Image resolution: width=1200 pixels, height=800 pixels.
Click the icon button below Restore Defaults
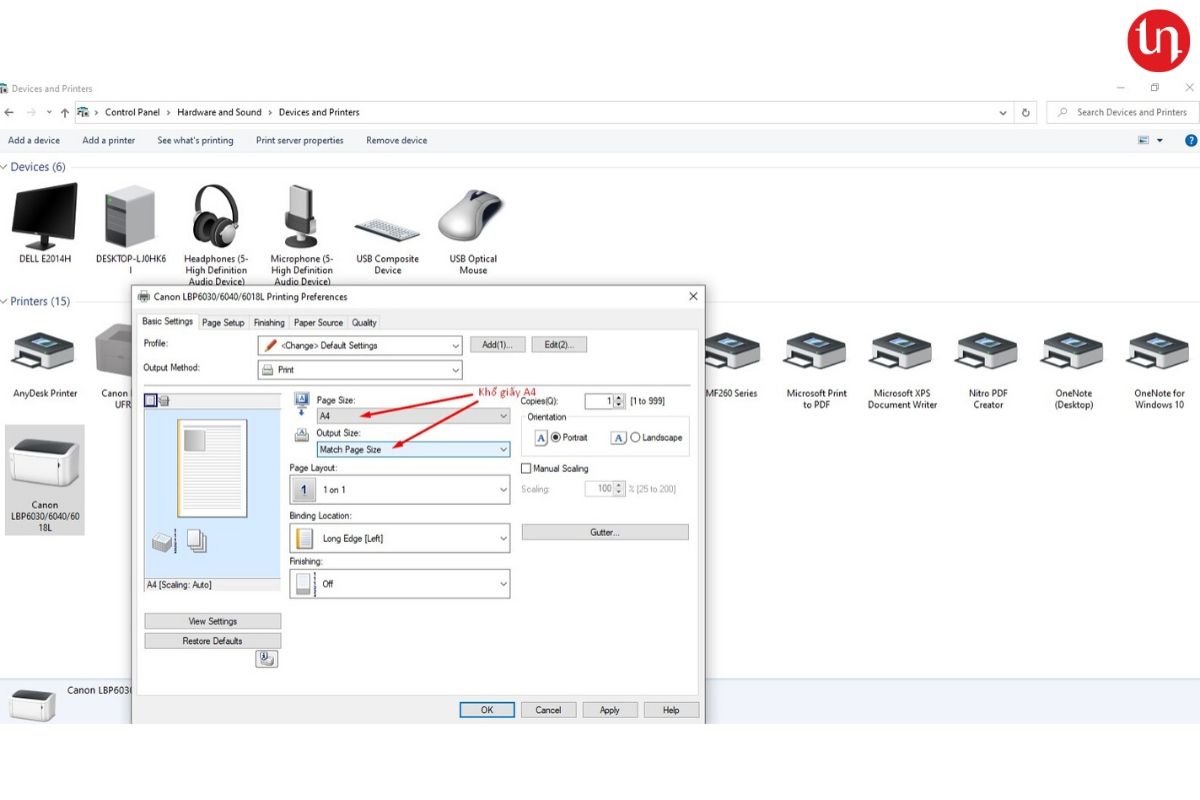(x=266, y=659)
